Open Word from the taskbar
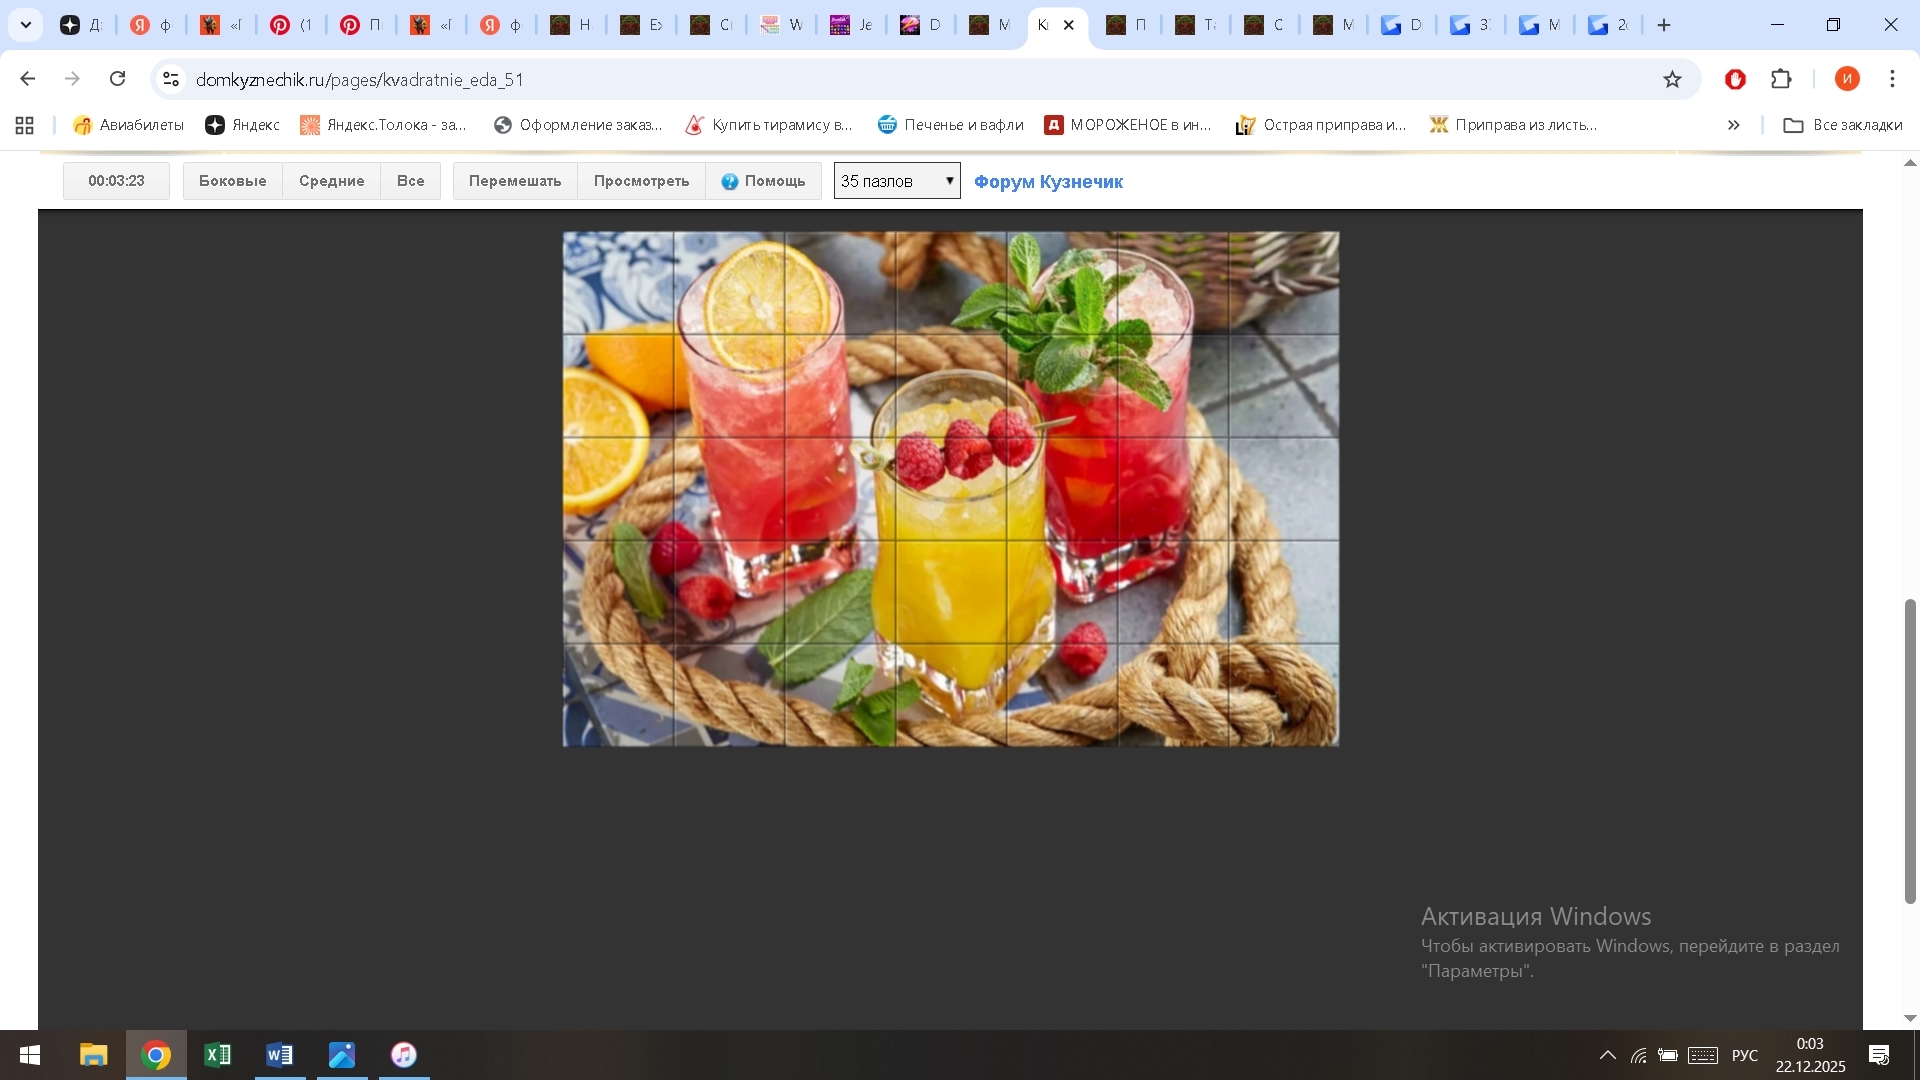Viewport: 1920px width, 1080px height. (x=280, y=1055)
